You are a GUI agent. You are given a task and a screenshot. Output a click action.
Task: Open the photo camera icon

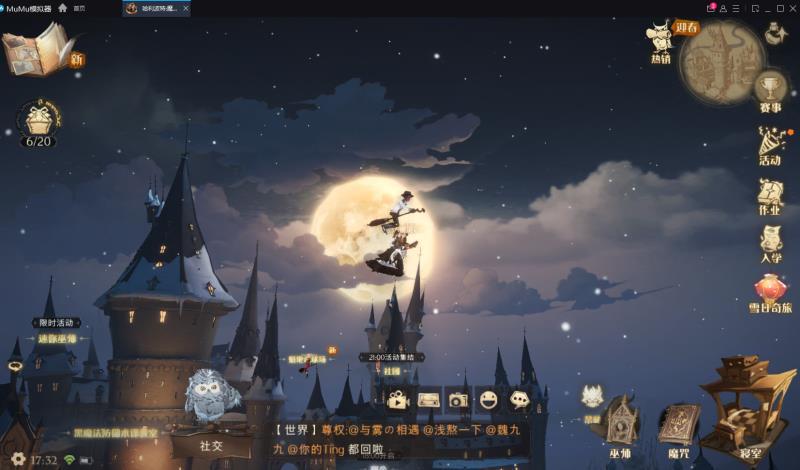point(458,401)
